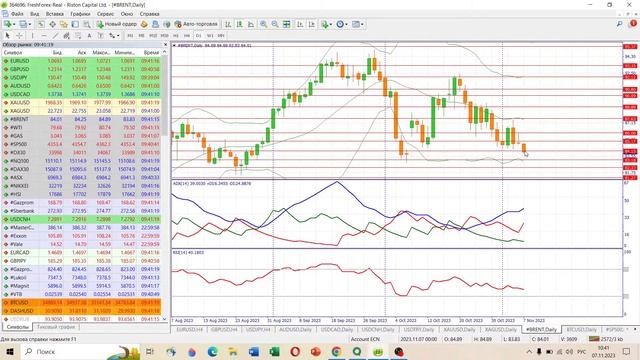Viewport: 640px width, 360px height.
Task: Open the Strategy Tester icon
Action: (87, 24)
